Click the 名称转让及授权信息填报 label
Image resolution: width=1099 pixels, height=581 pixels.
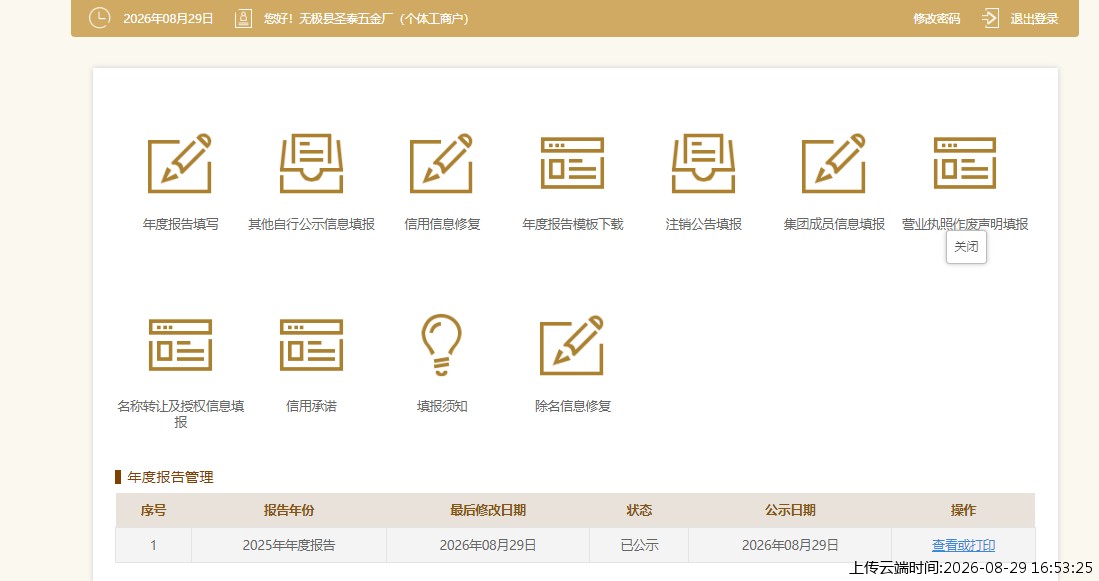(181, 413)
